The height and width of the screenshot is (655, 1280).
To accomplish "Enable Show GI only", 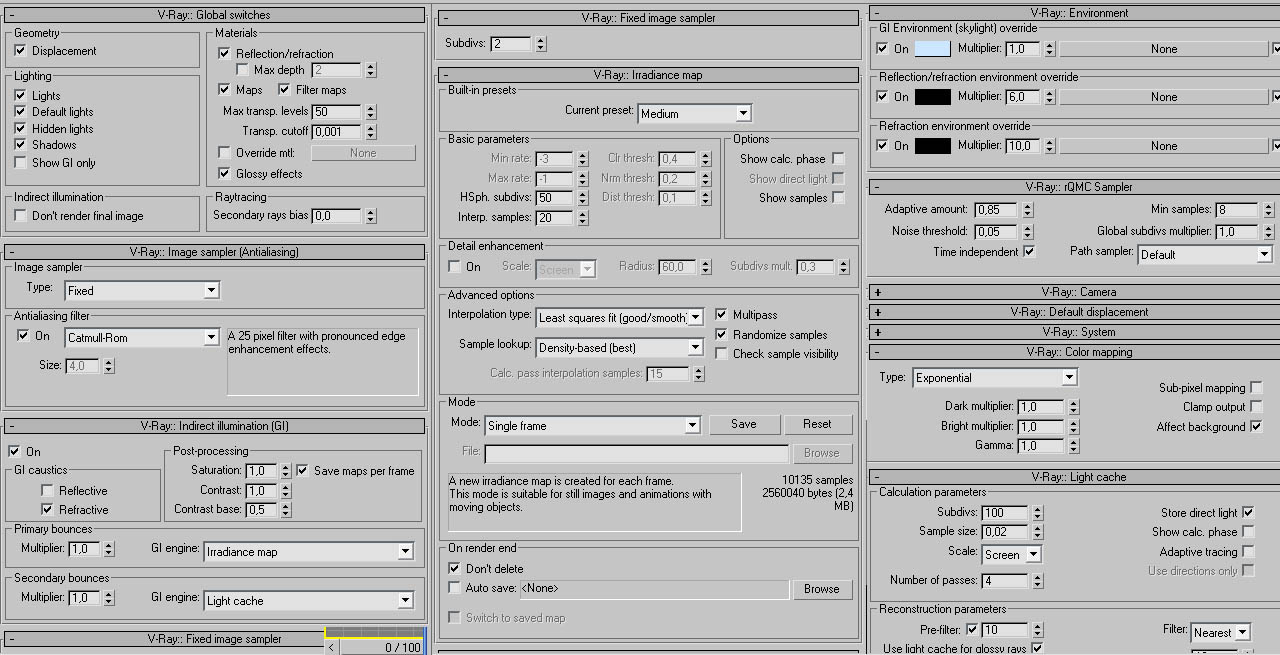I will [21, 163].
